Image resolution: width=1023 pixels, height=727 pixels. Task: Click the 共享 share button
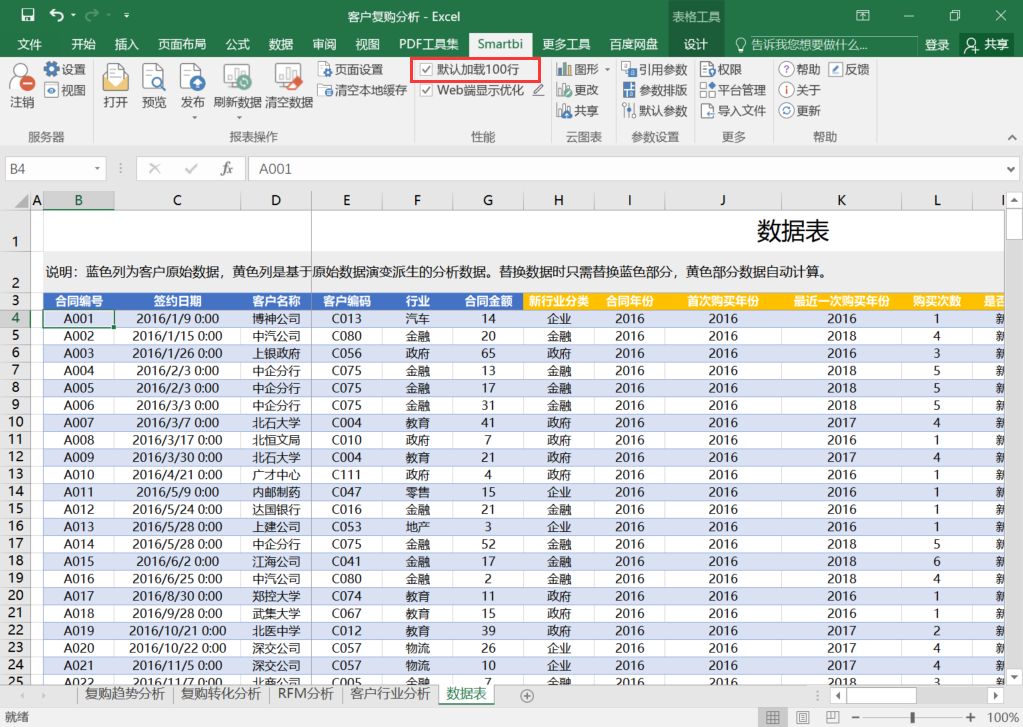click(986, 44)
